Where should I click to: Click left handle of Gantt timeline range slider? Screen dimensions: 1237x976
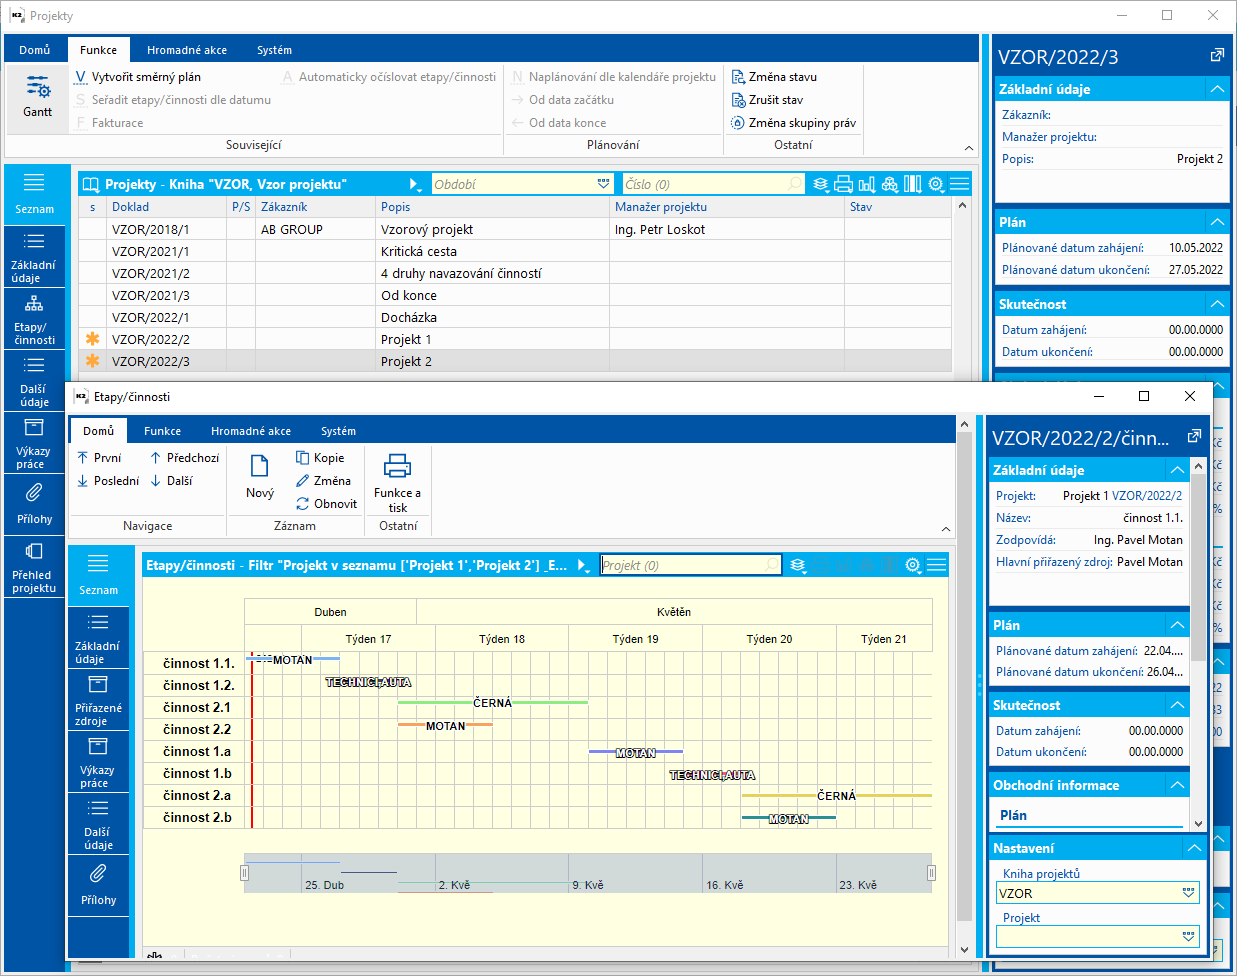point(244,873)
